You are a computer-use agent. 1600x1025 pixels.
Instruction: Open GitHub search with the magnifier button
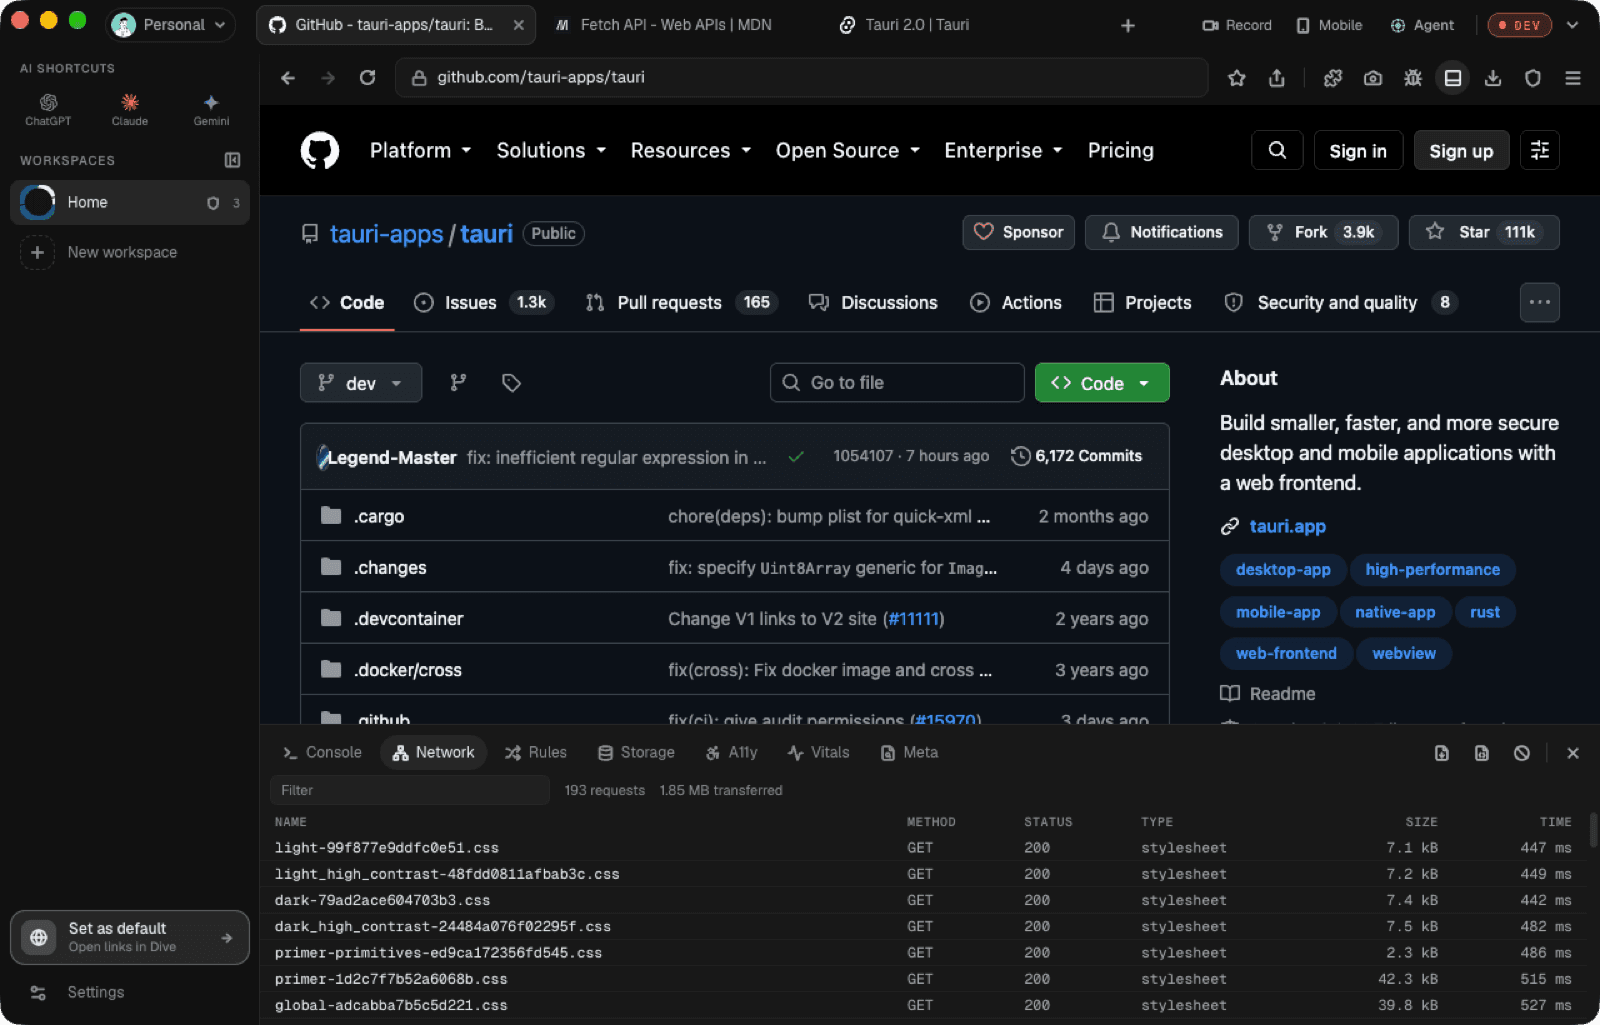point(1277,150)
